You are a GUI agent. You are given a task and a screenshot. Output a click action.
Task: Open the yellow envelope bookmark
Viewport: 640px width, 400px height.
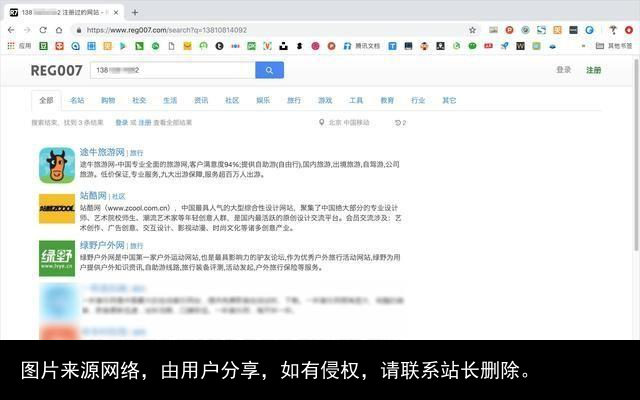click(x=187, y=46)
